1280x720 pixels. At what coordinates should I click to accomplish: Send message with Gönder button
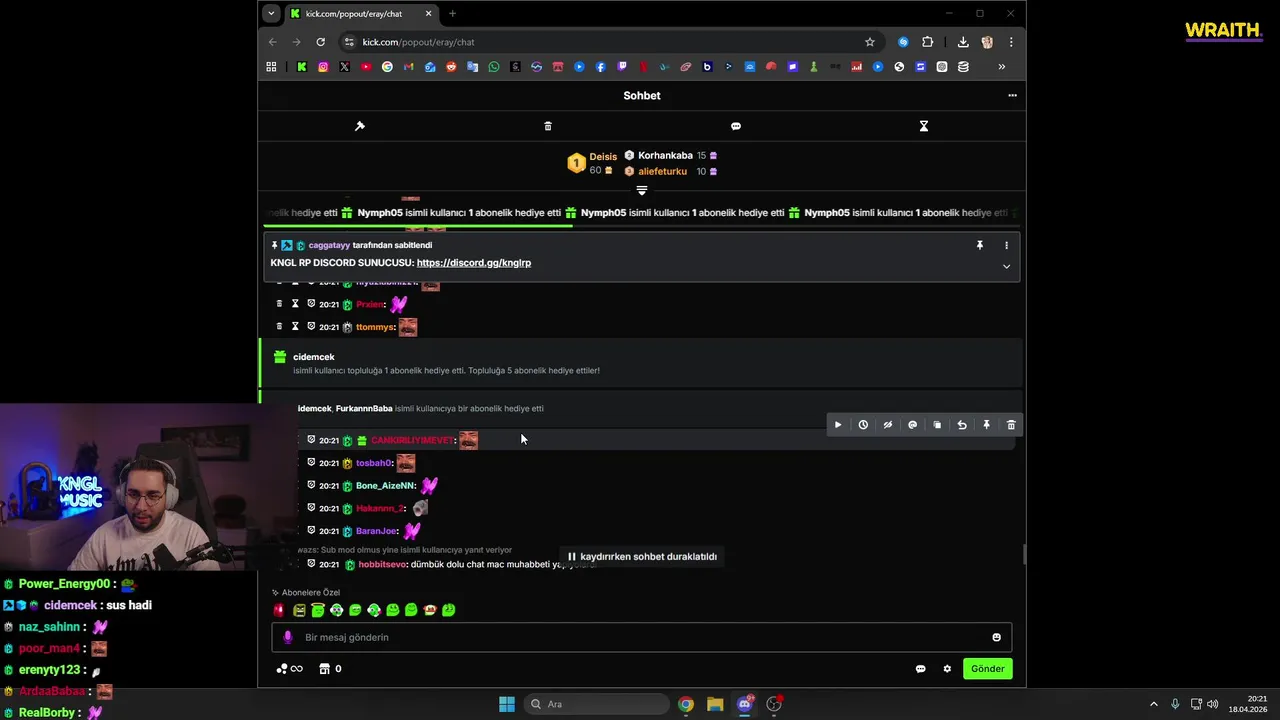(988, 669)
